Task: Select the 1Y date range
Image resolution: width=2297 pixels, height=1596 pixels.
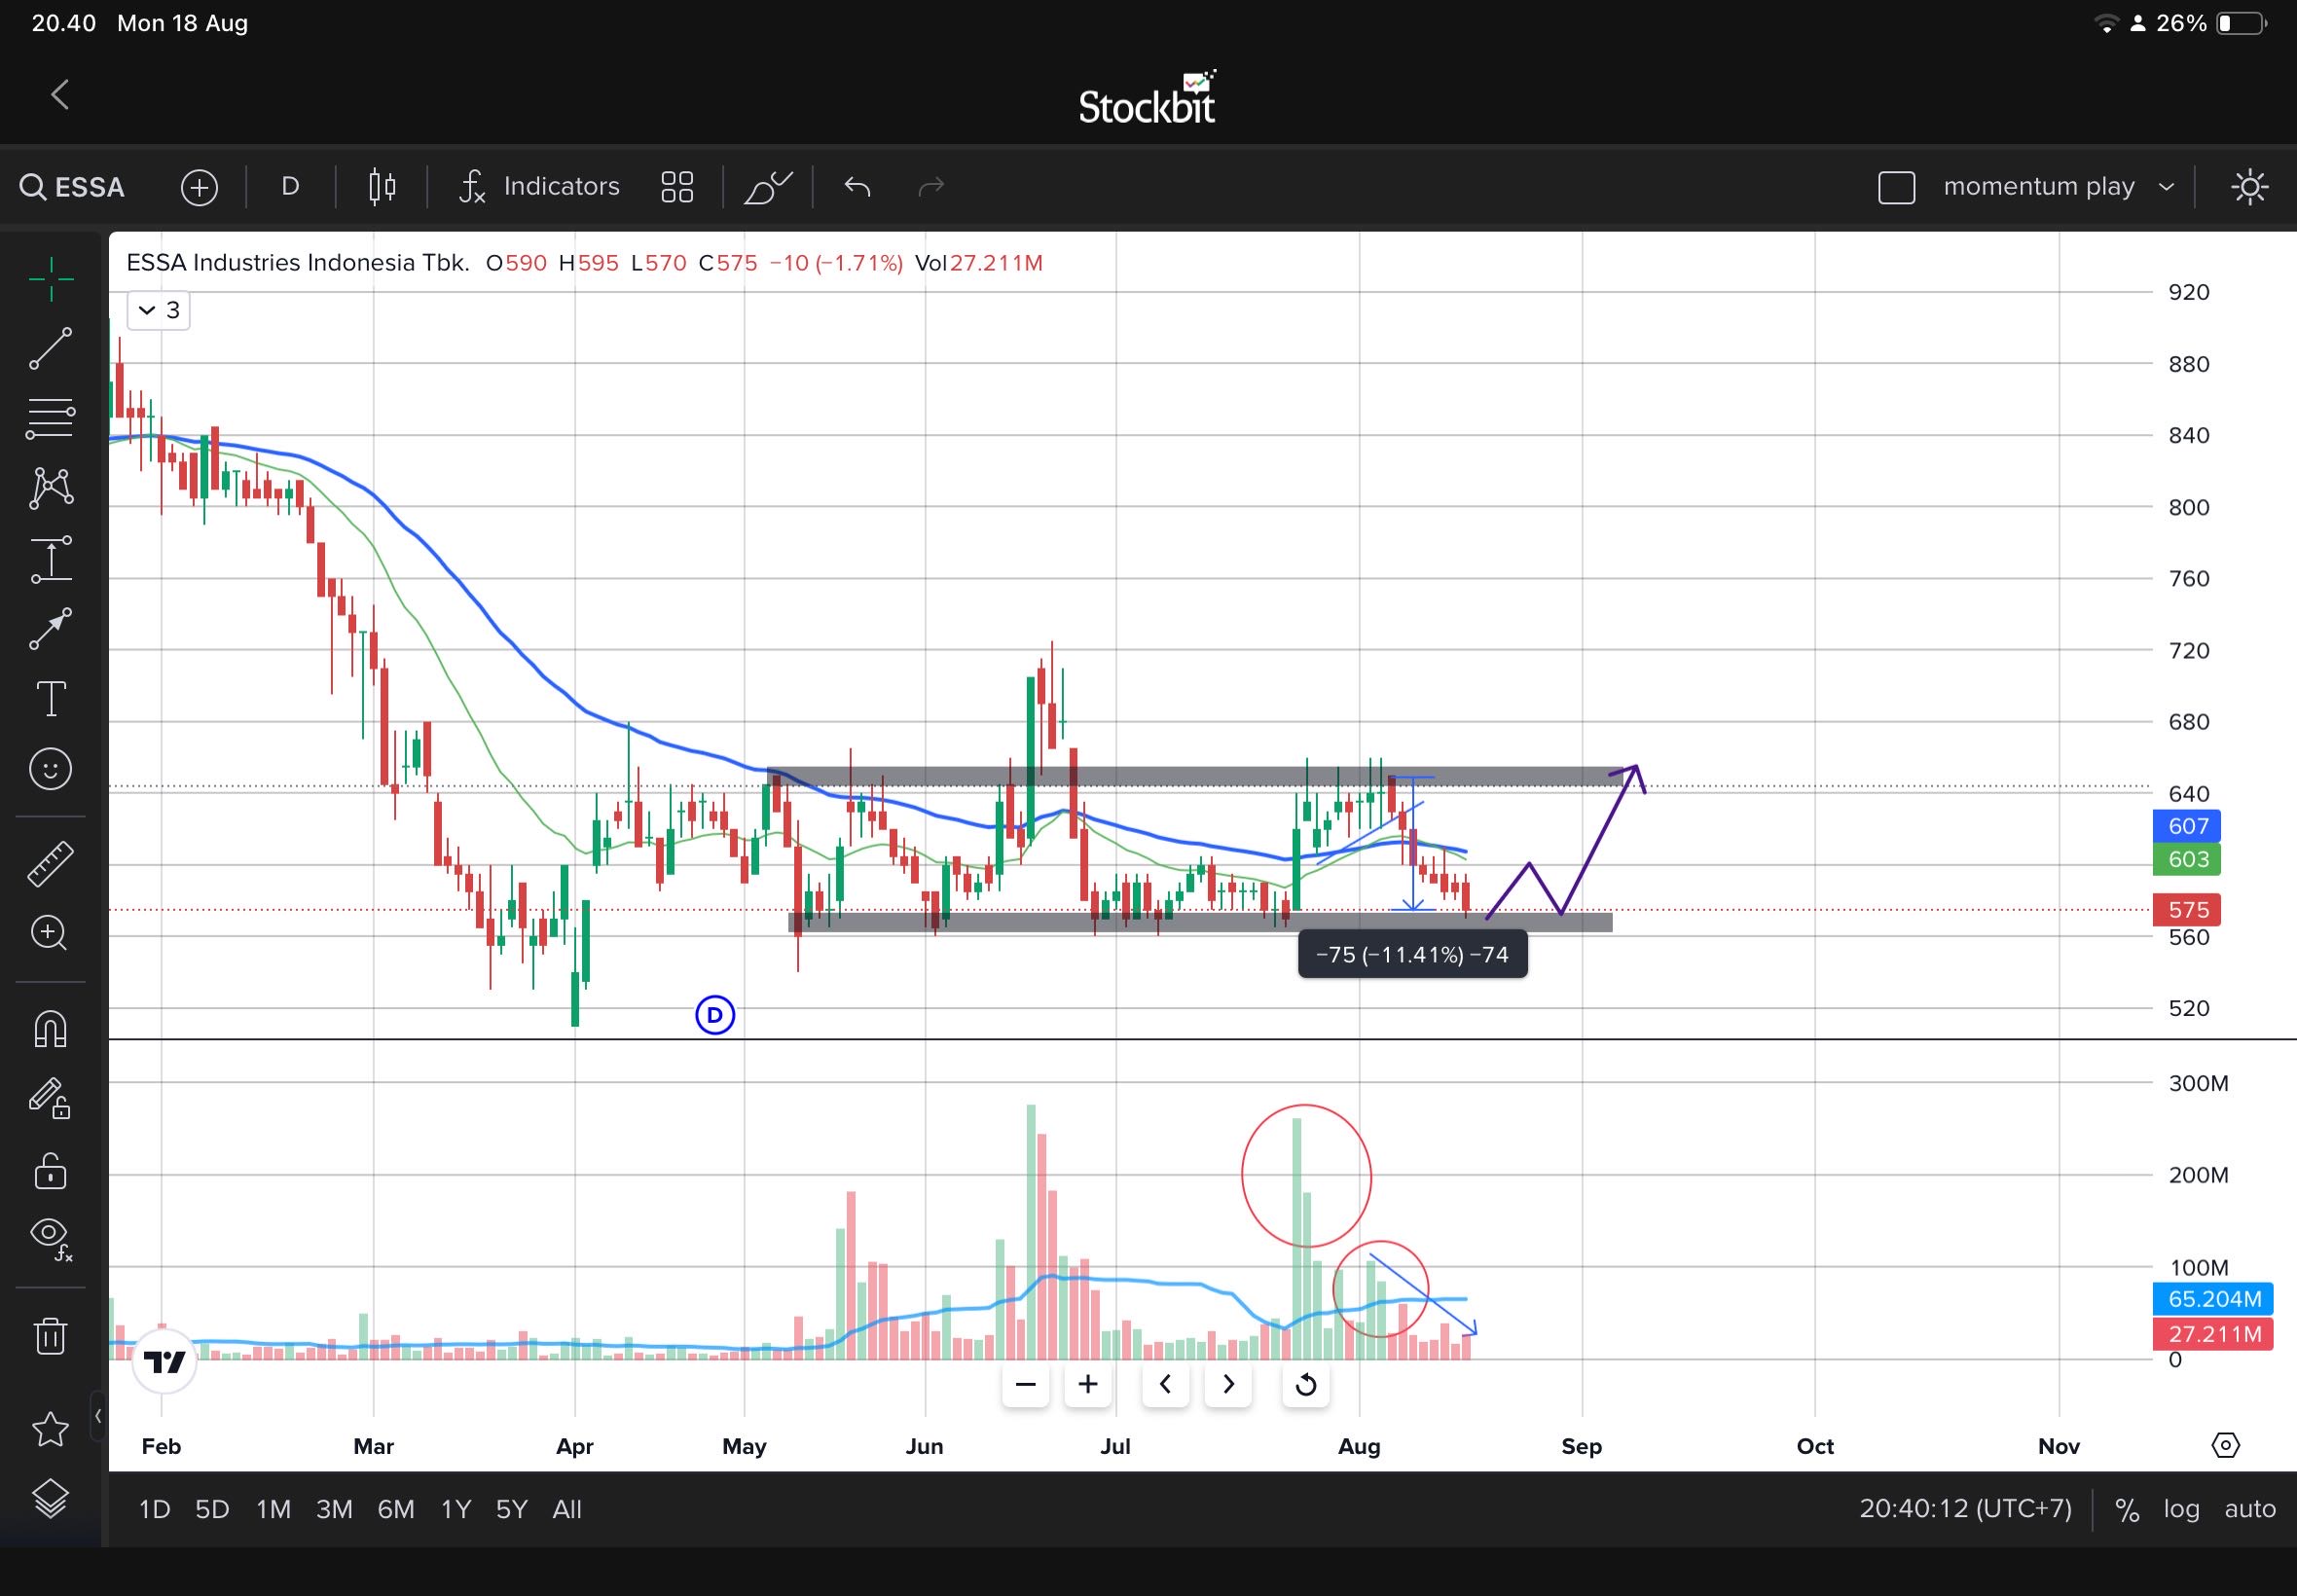Action: point(456,1509)
